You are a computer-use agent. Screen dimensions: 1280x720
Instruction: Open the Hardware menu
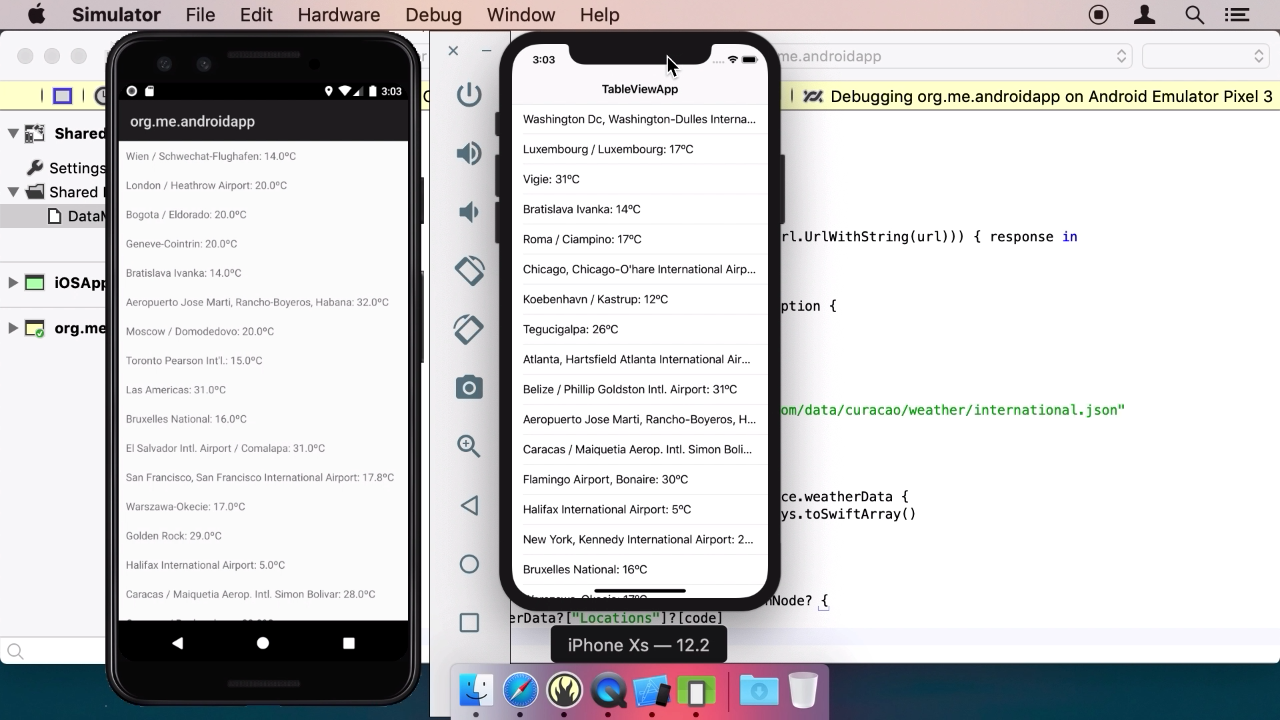coord(339,15)
